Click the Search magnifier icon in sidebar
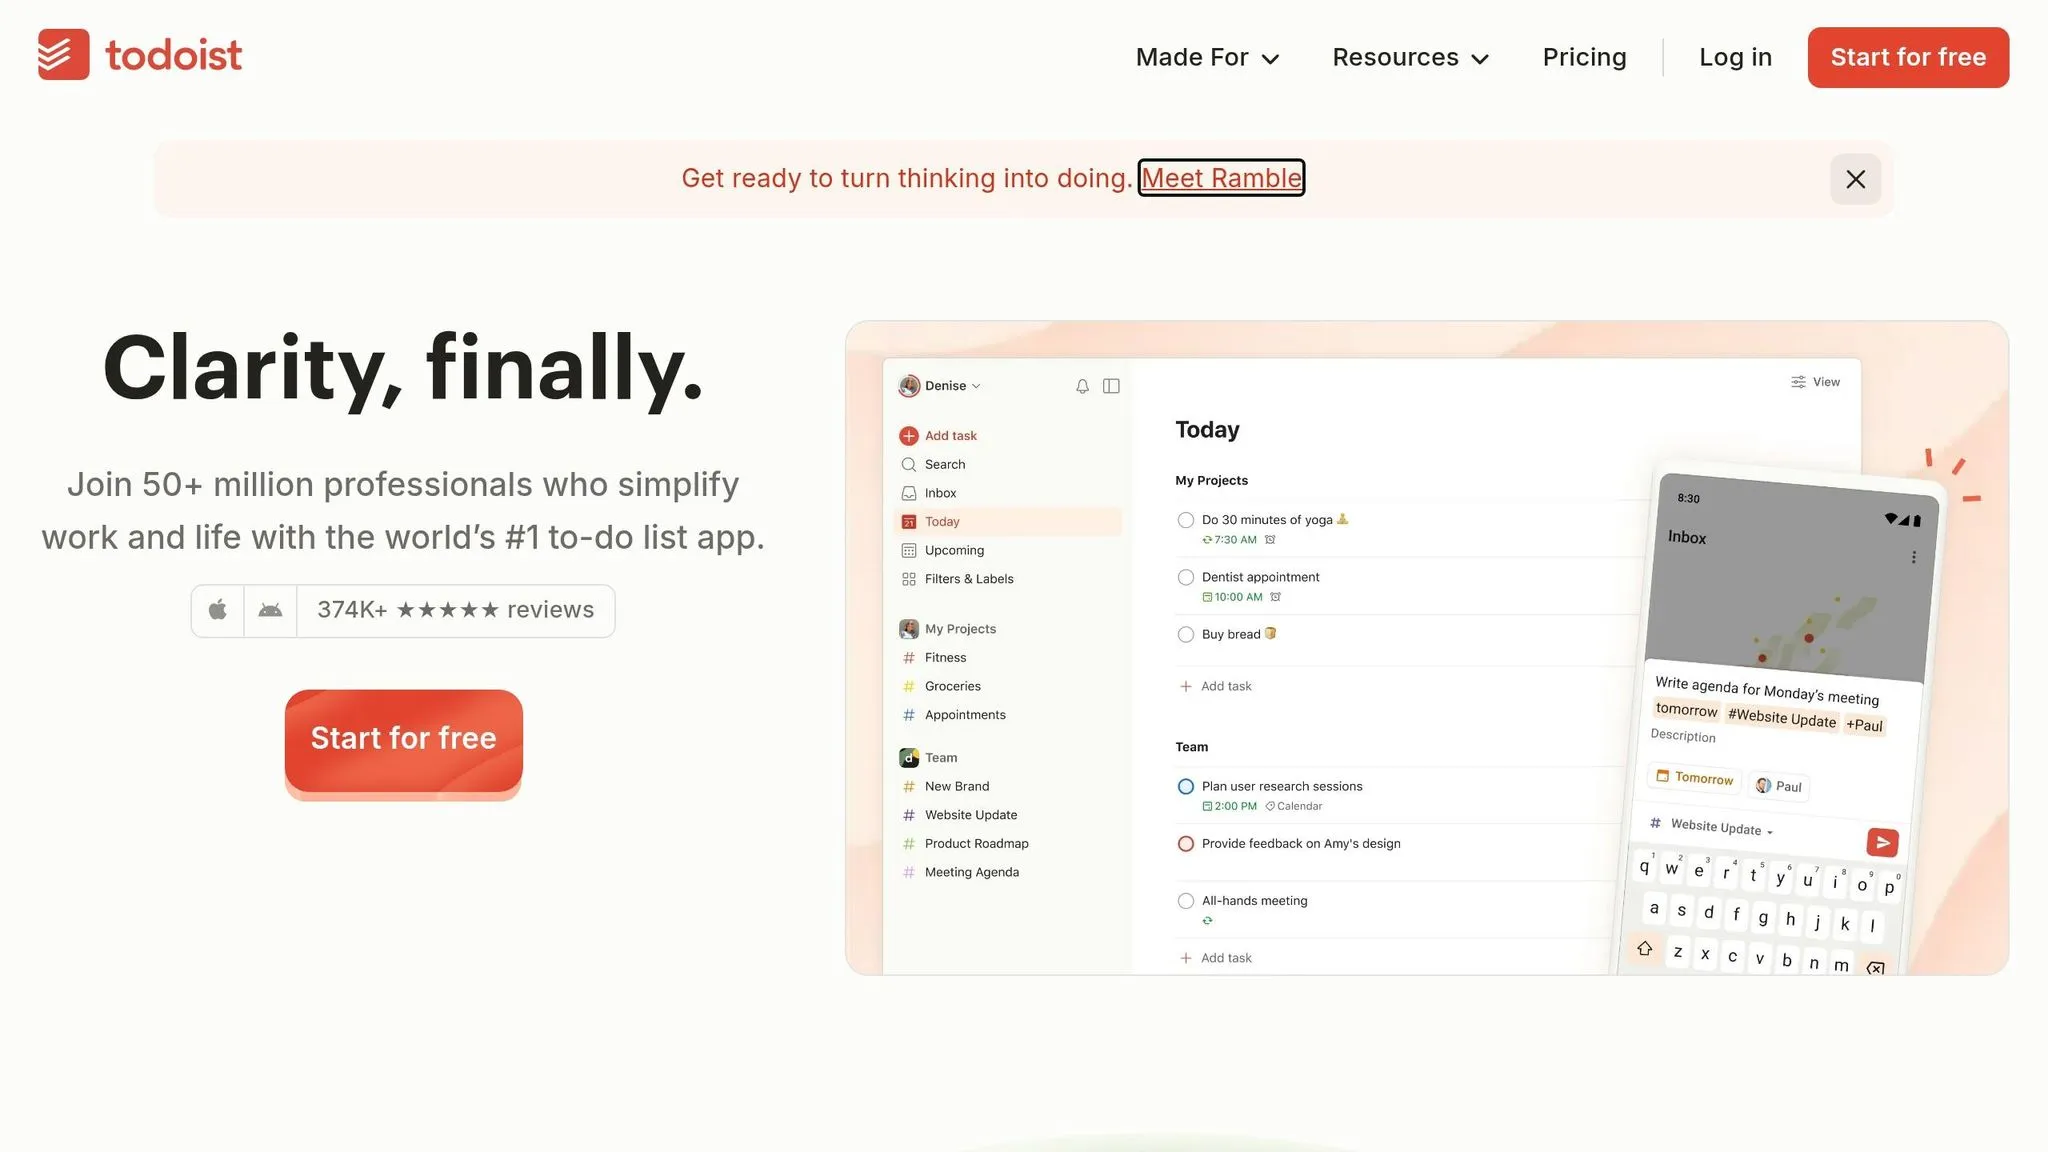2048x1152 pixels. pyautogui.click(x=908, y=465)
